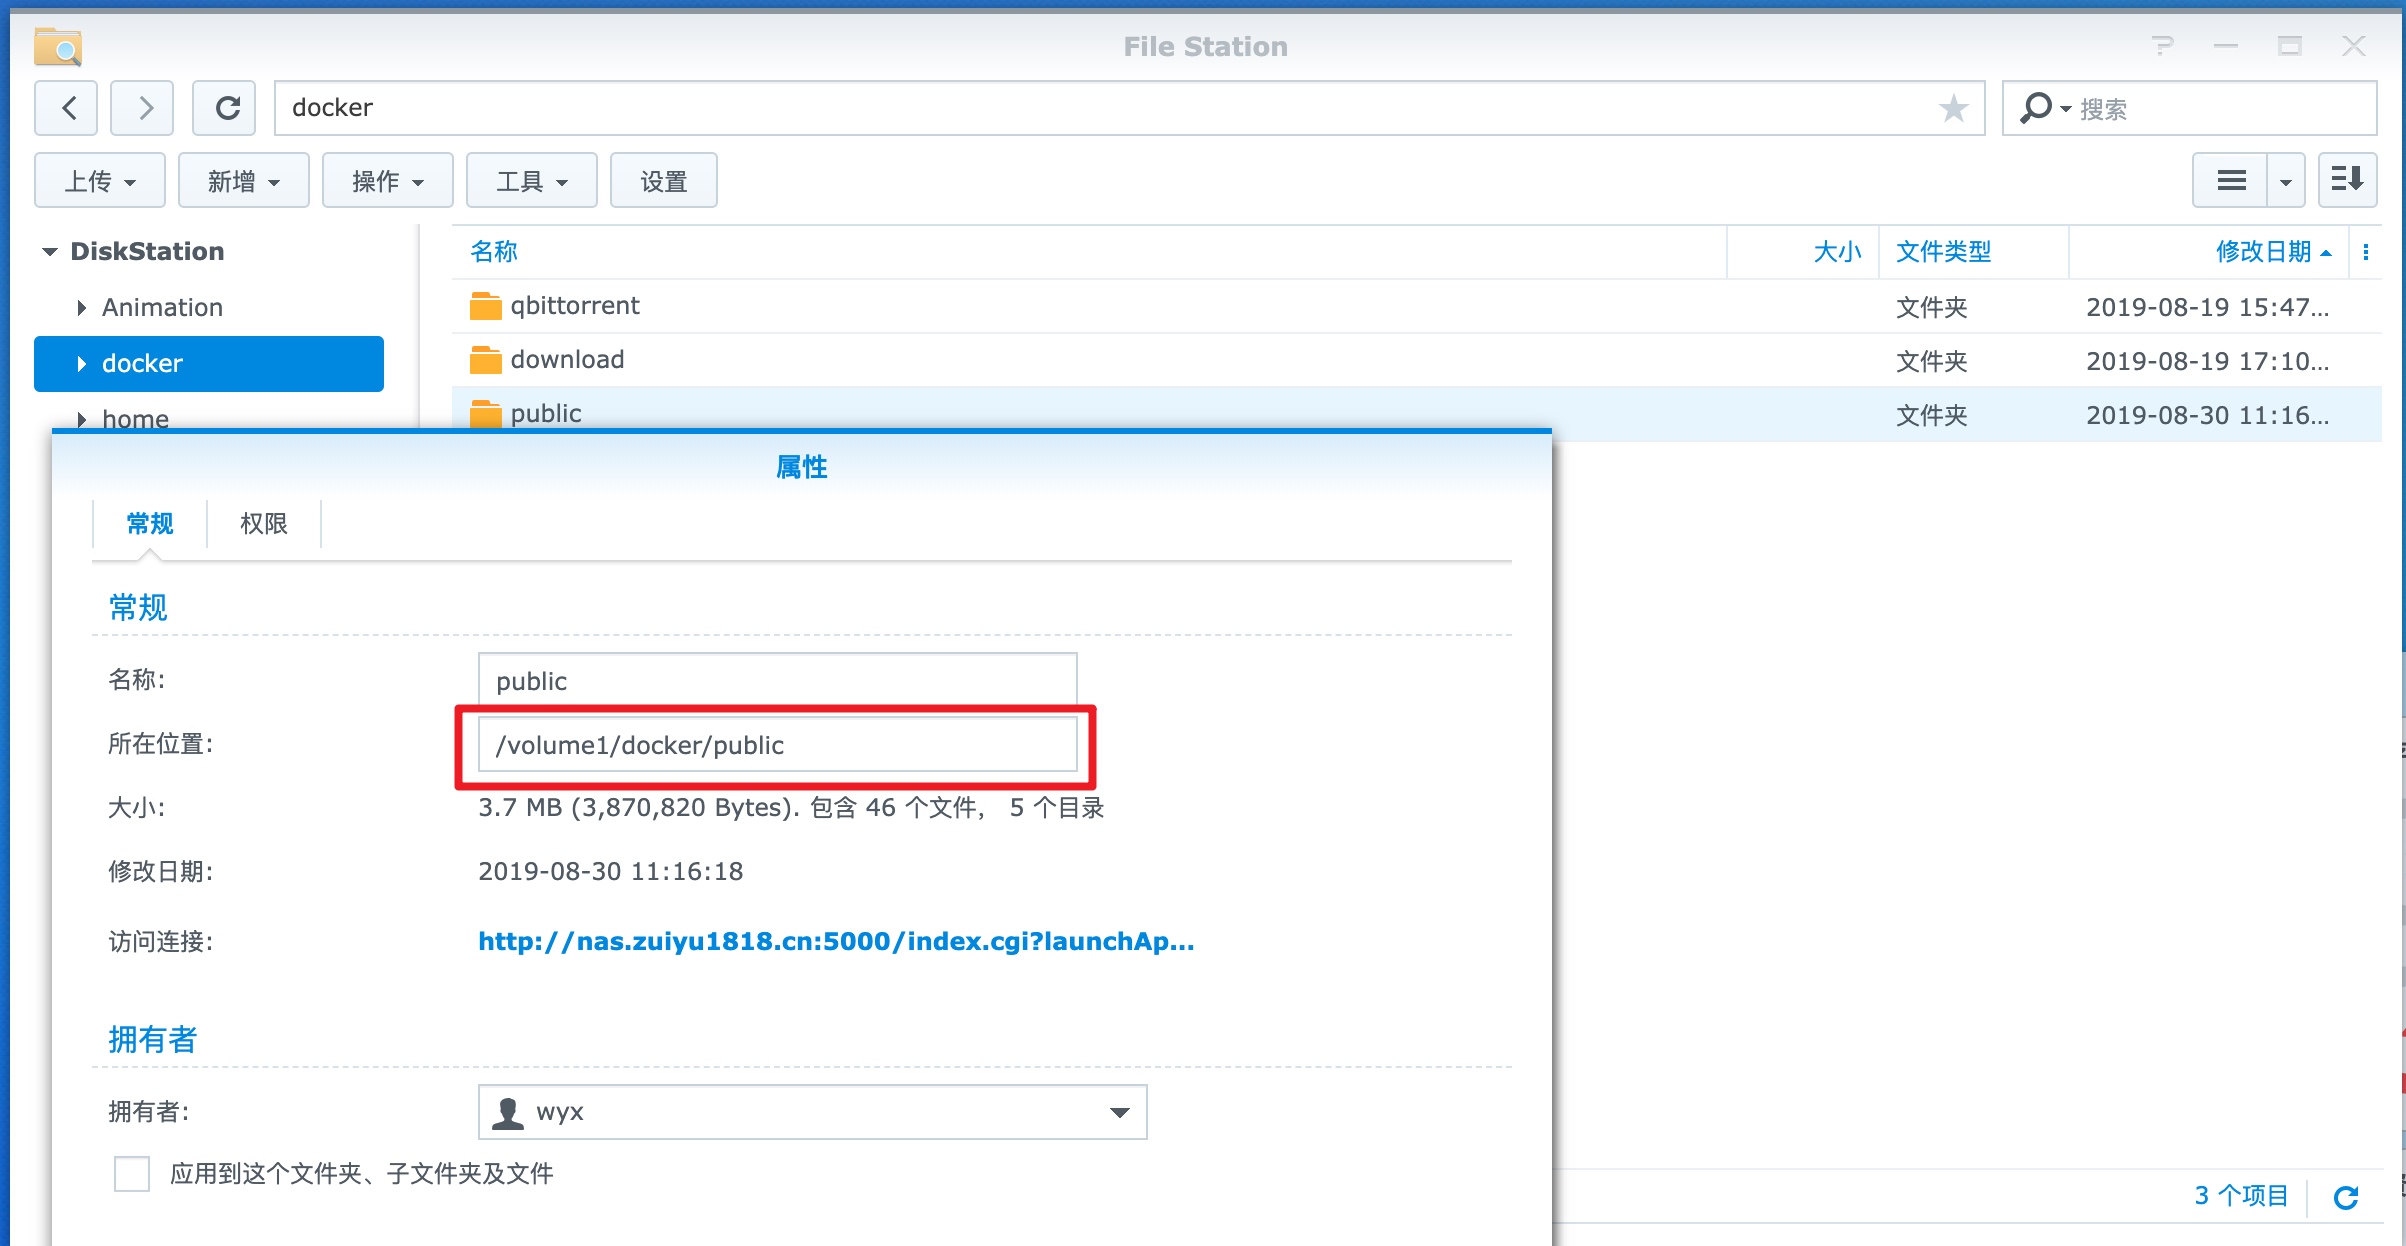Click the search magnifier icon
The width and height of the screenshot is (2406, 1246).
[2035, 108]
